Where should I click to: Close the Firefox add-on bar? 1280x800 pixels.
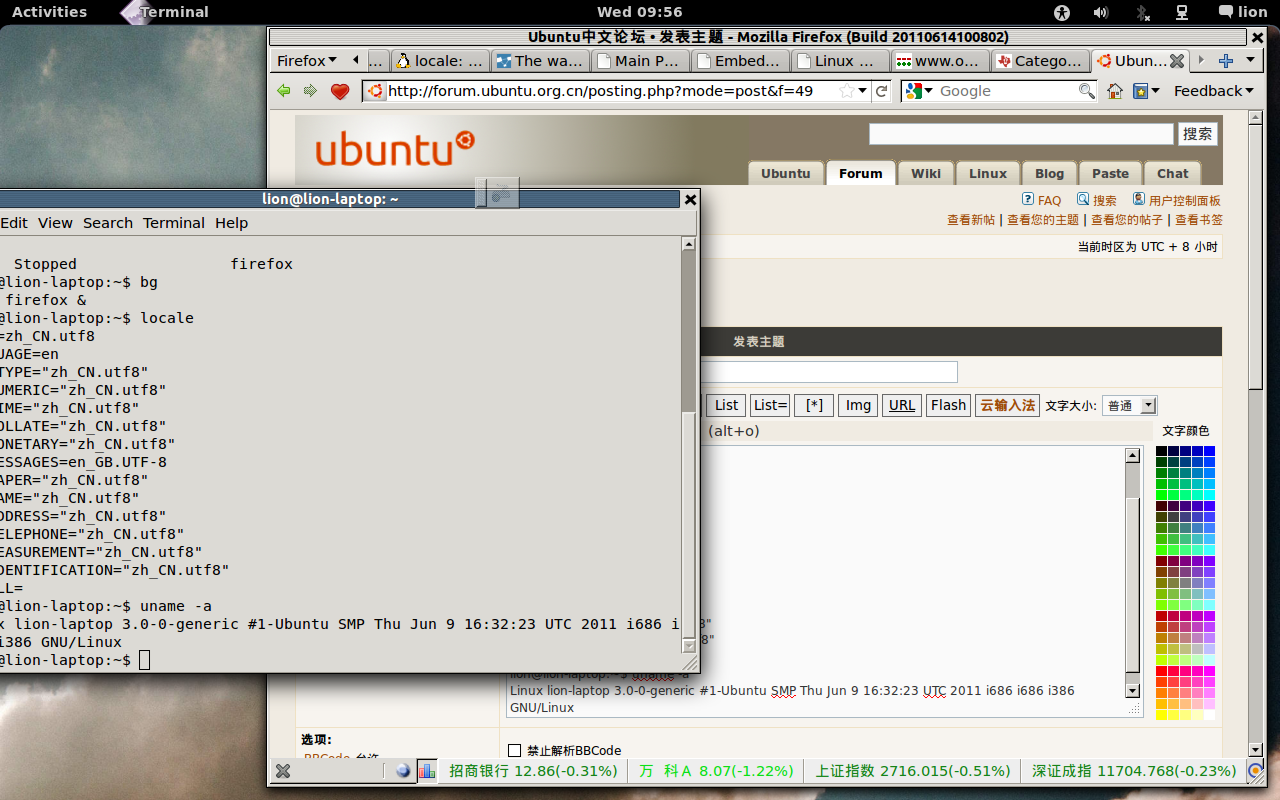[x=283, y=771]
